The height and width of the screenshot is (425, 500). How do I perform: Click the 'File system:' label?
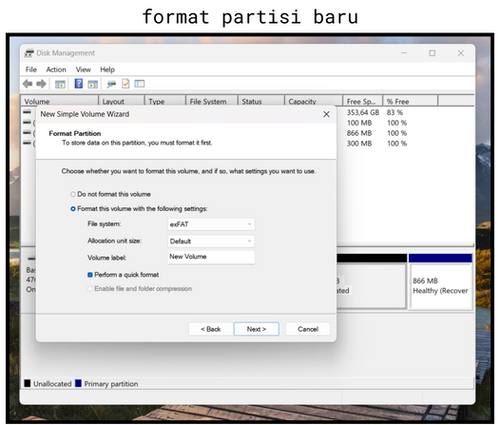pos(104,224)
